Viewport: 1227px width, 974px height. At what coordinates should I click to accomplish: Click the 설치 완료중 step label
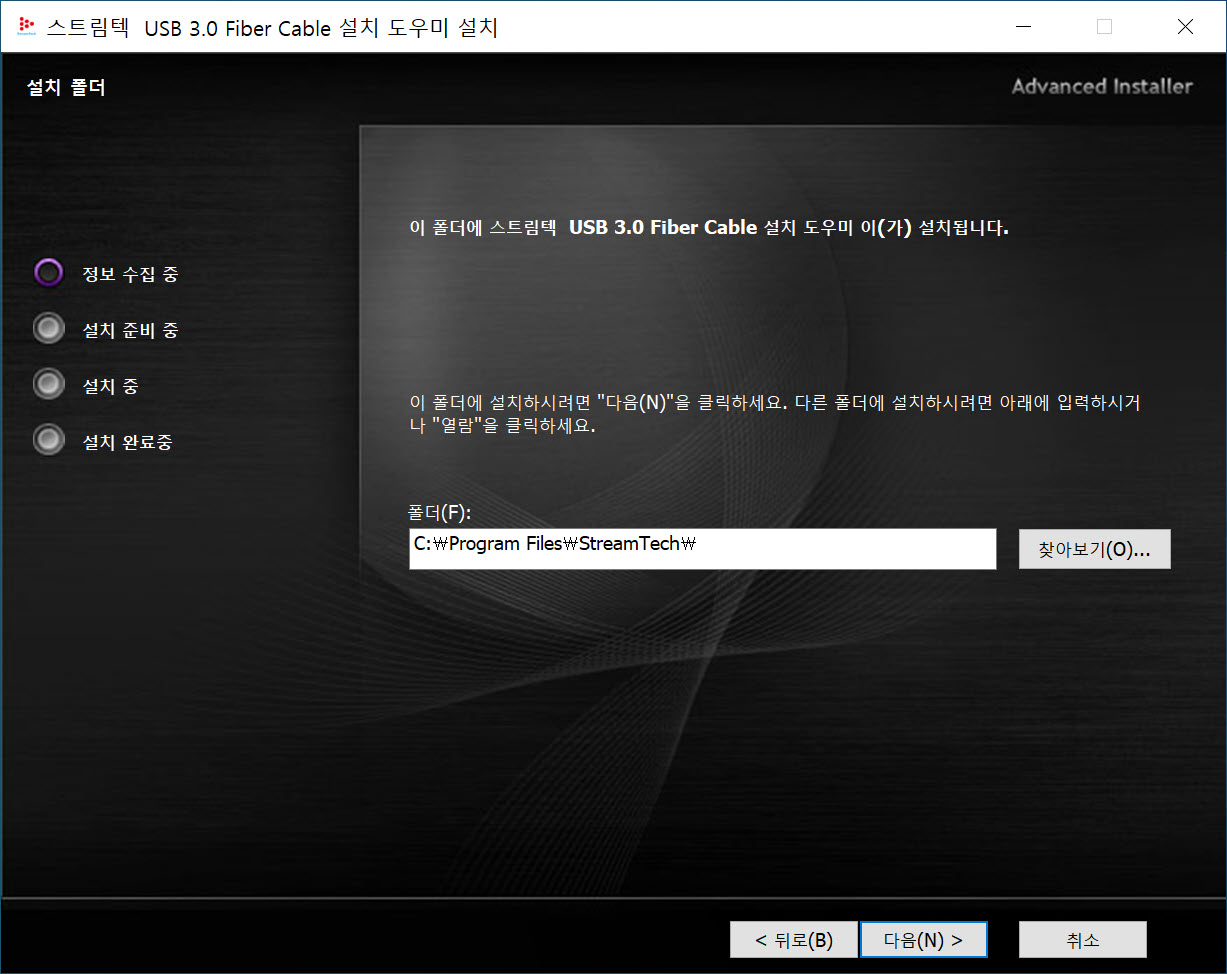coord(127,442)
